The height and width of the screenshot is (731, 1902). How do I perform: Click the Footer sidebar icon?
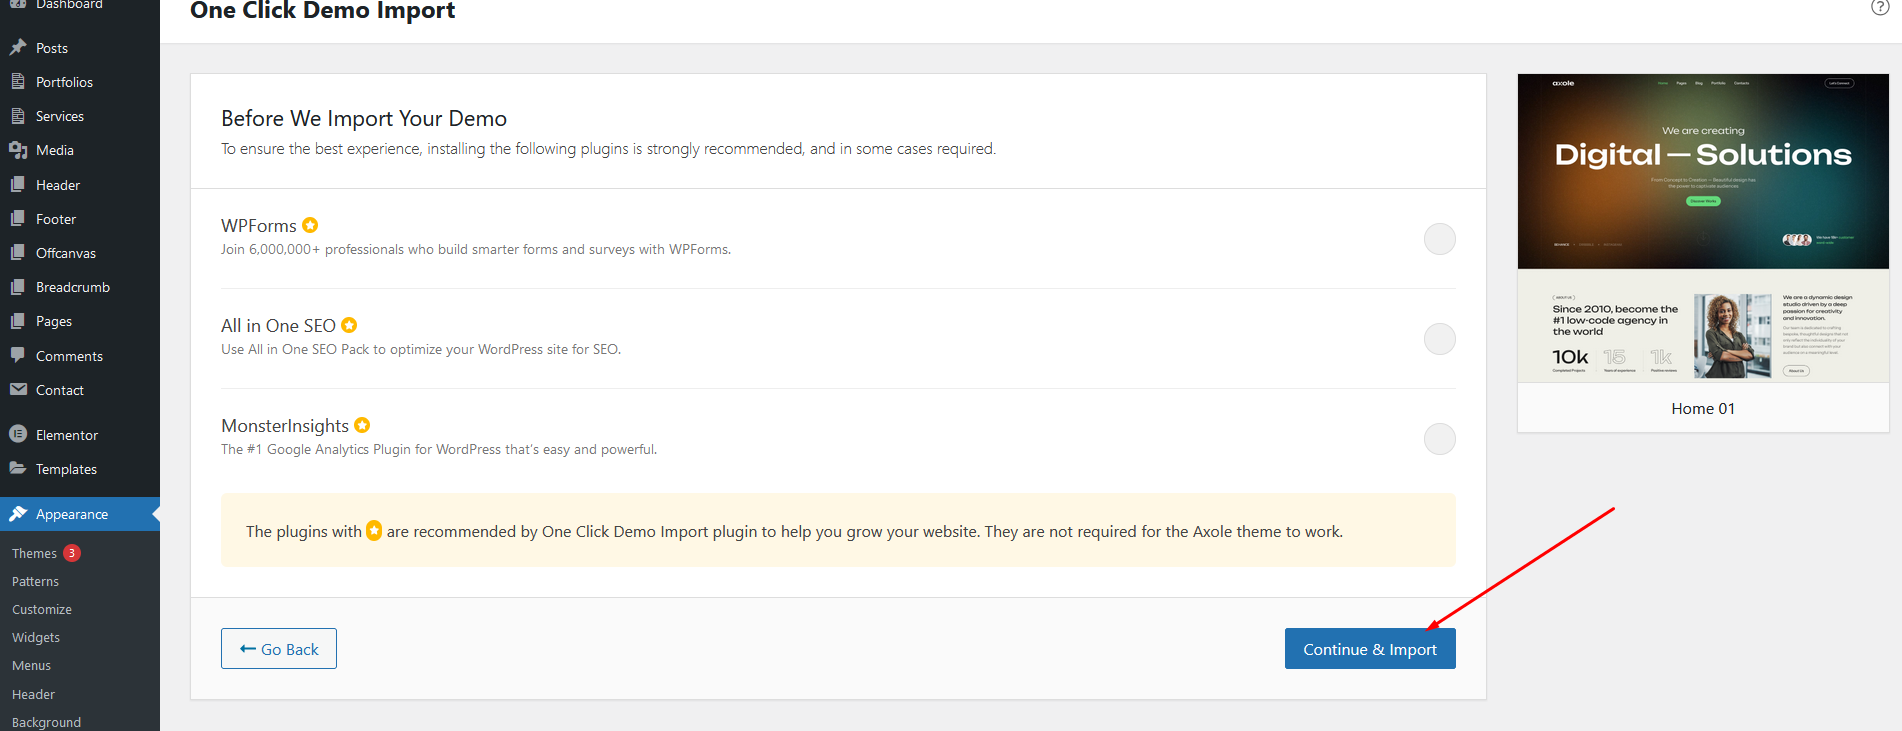click(x=18, y=218)
